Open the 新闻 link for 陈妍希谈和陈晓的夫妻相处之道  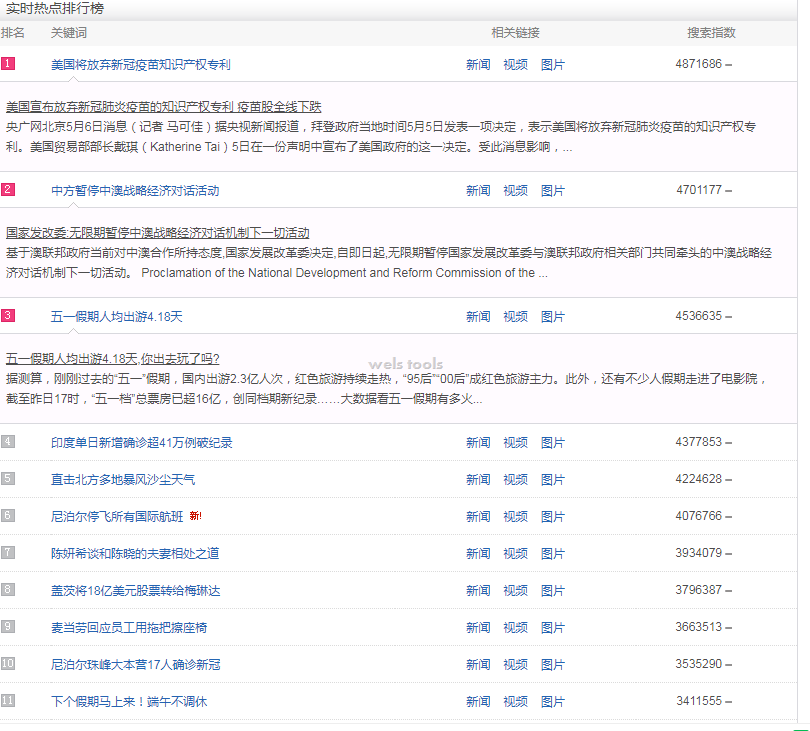(x=478, y=553)
